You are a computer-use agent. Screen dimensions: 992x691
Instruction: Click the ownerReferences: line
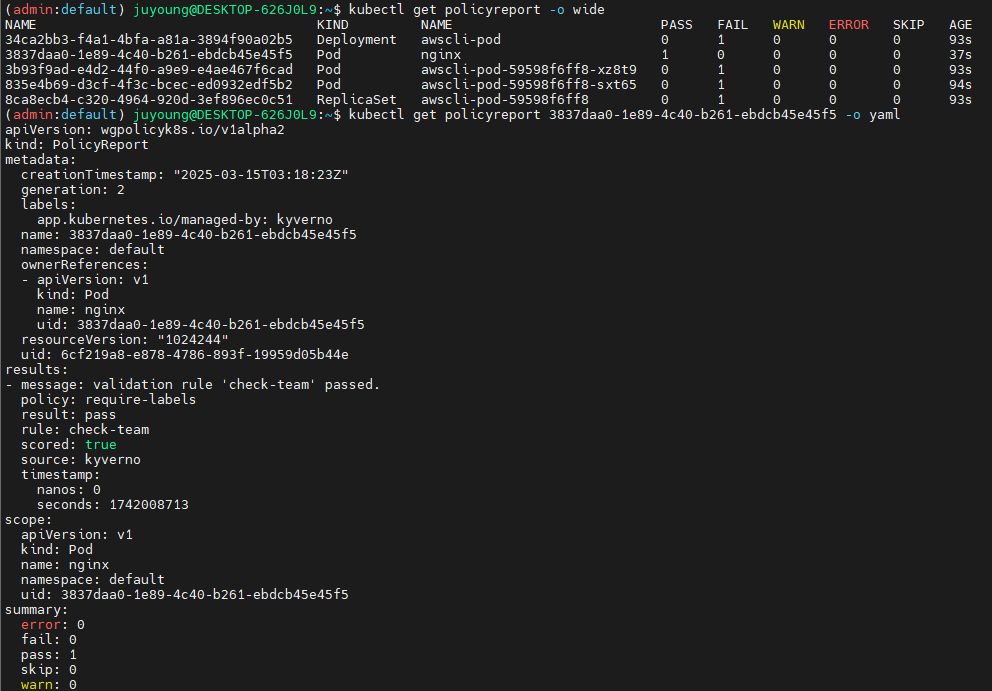point(84,265)
